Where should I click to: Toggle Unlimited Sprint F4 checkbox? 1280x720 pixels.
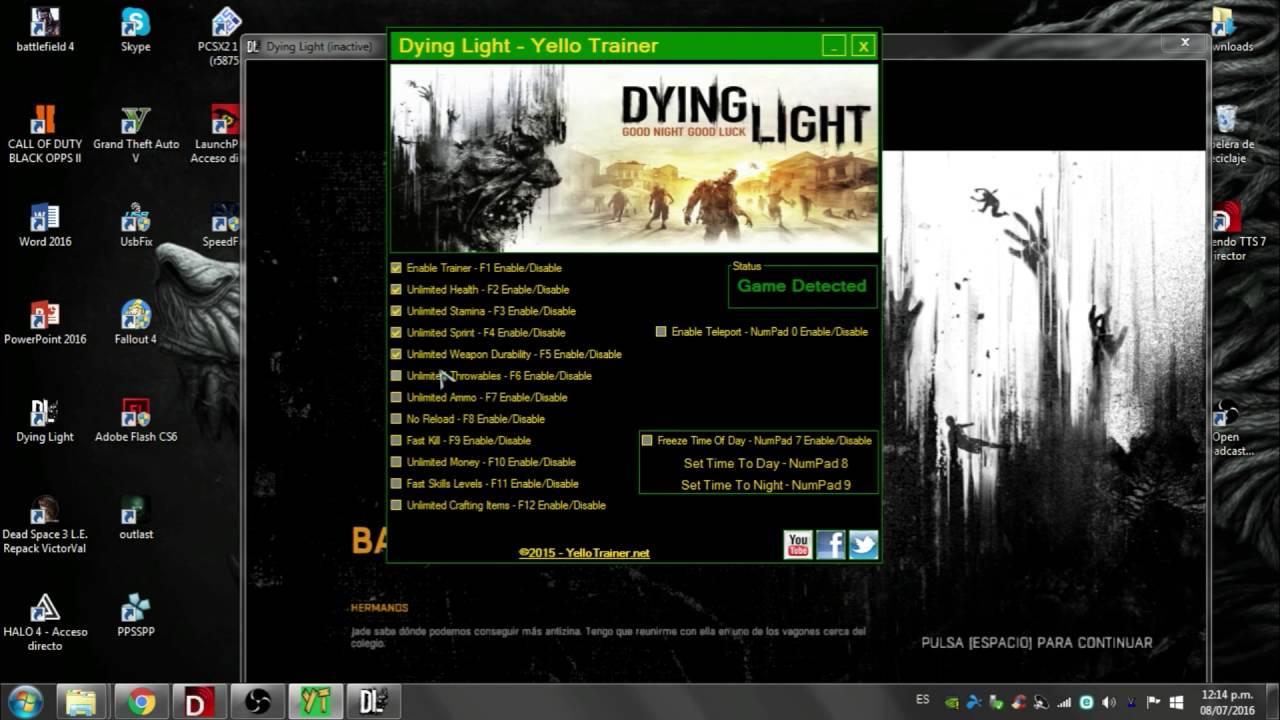(x=396, y=332)
